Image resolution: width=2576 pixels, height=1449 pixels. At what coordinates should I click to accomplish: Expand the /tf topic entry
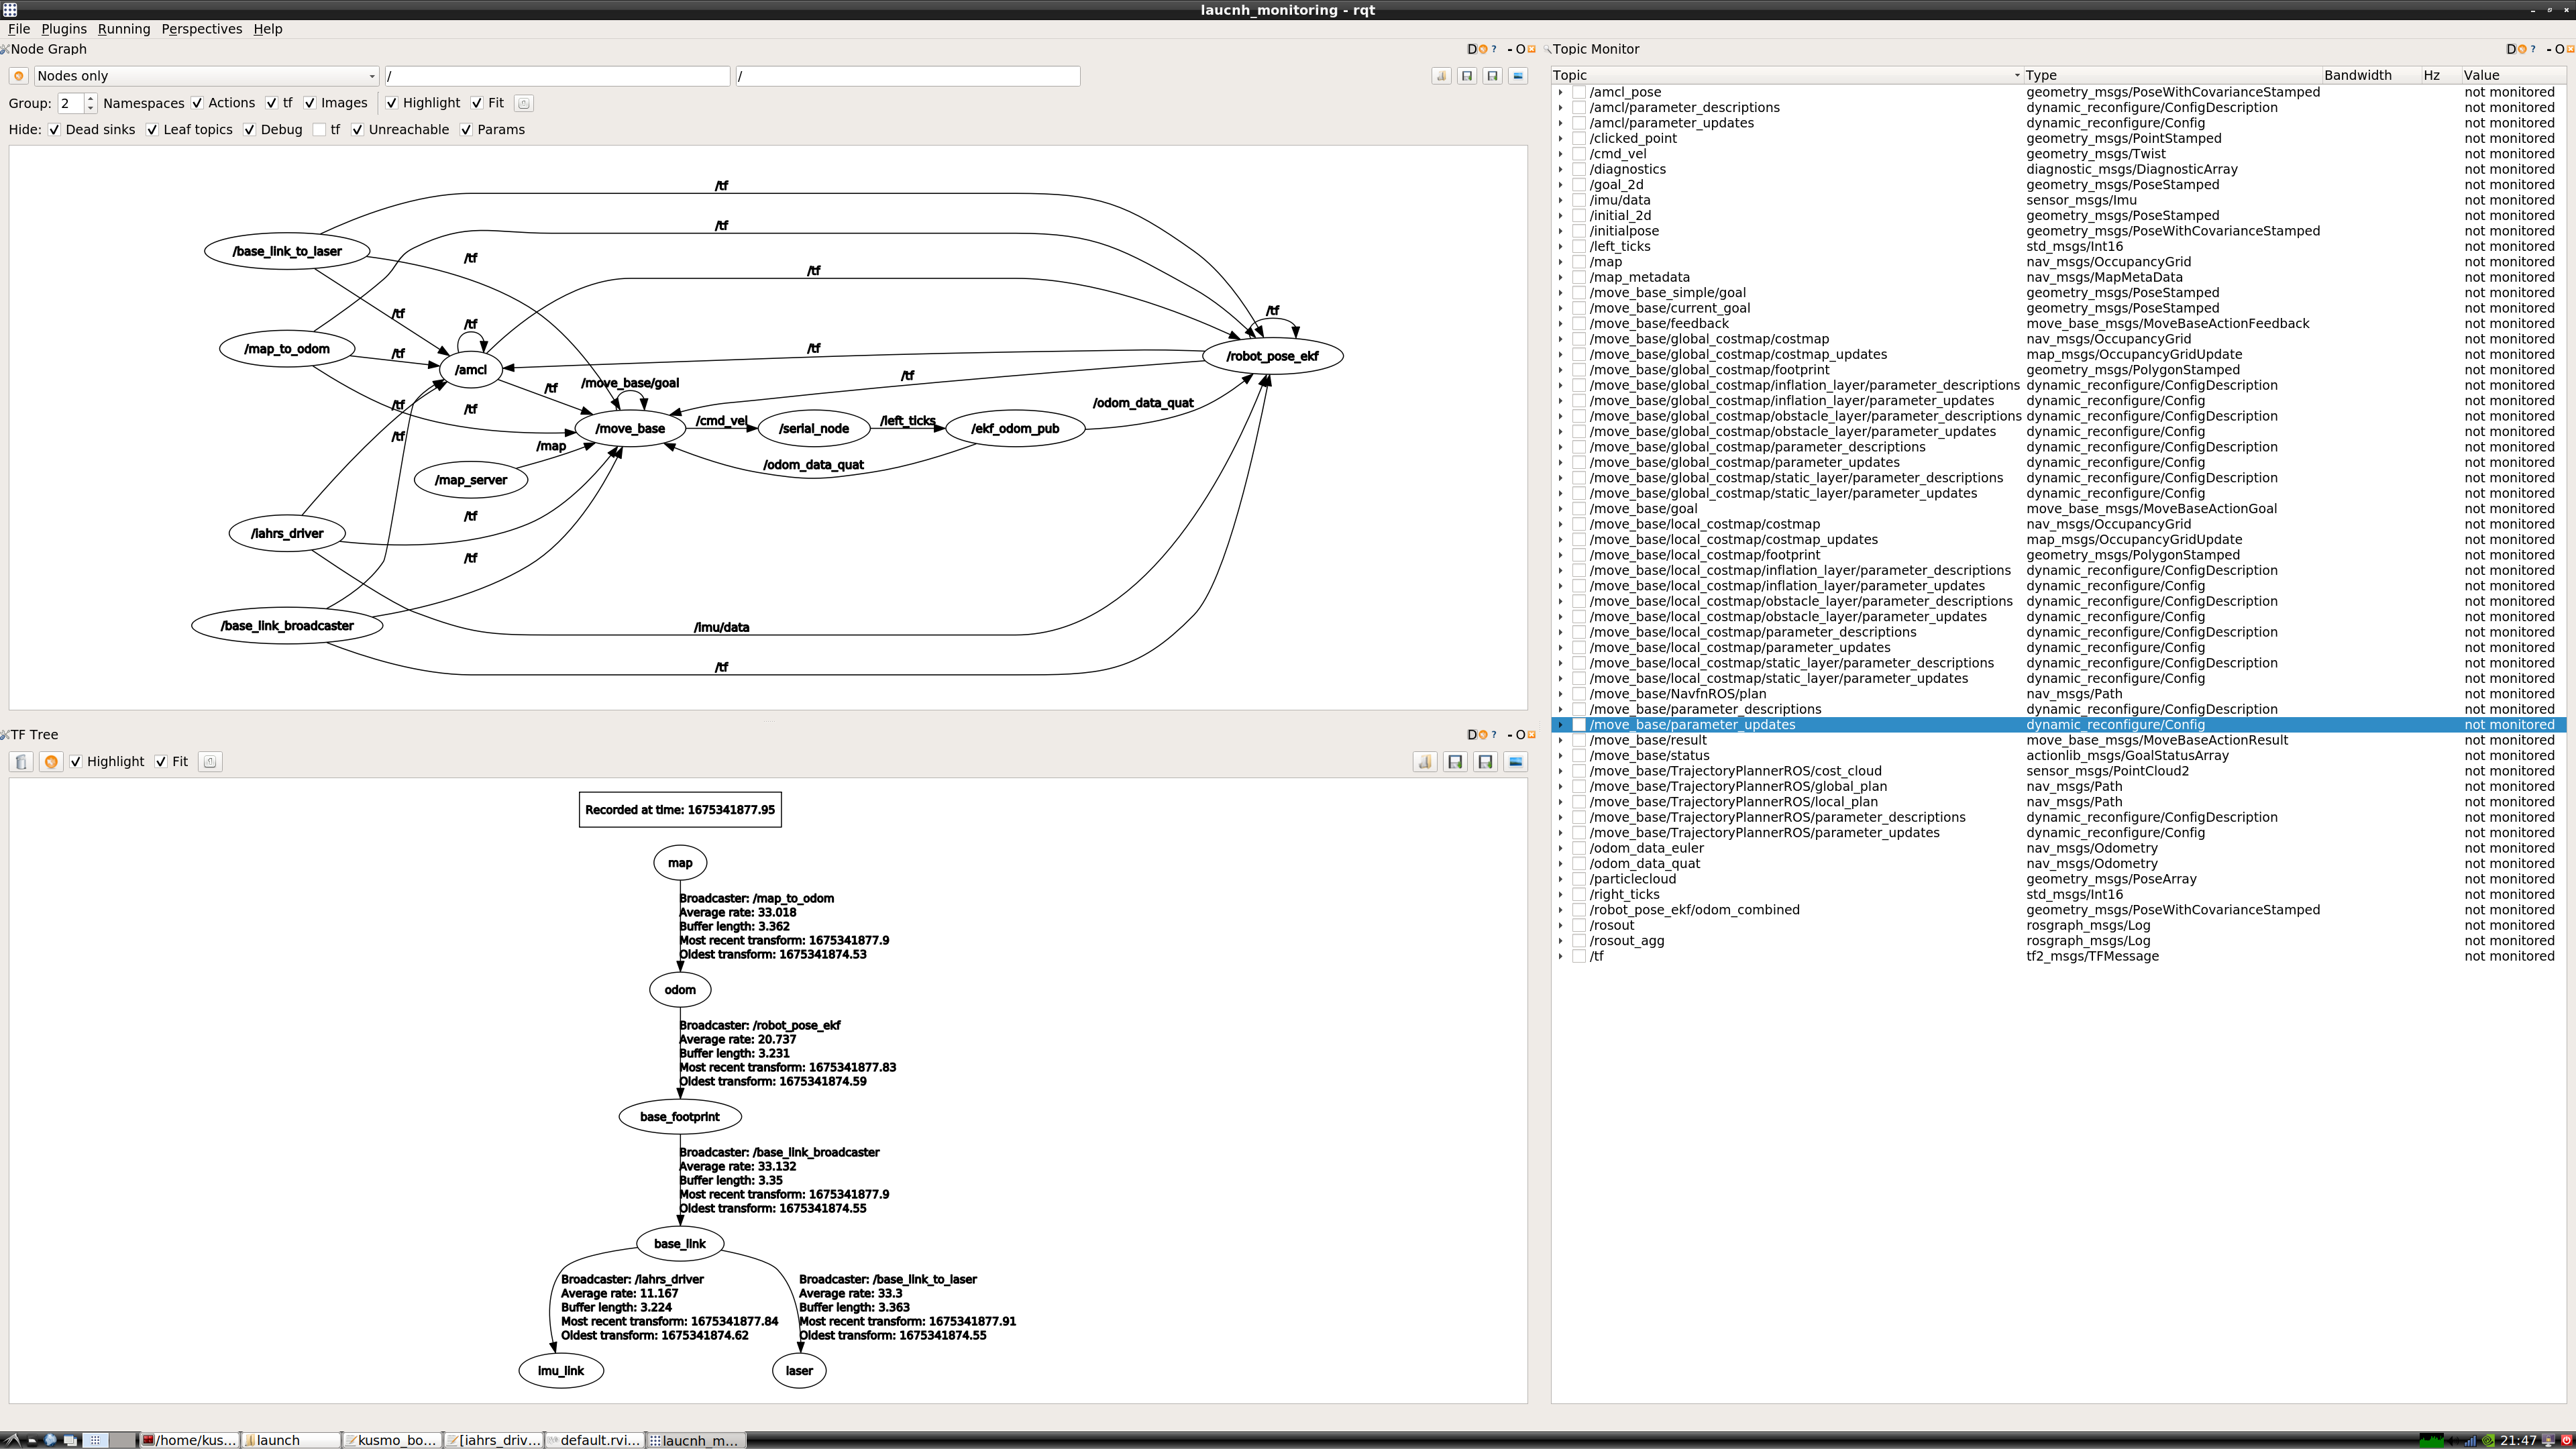1560,957
